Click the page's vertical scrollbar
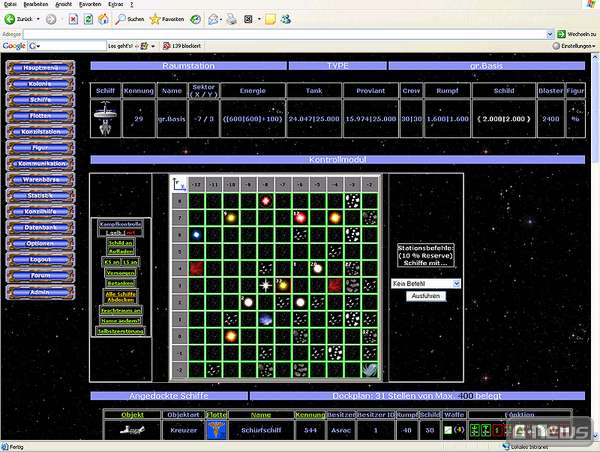 pos(595,247)
